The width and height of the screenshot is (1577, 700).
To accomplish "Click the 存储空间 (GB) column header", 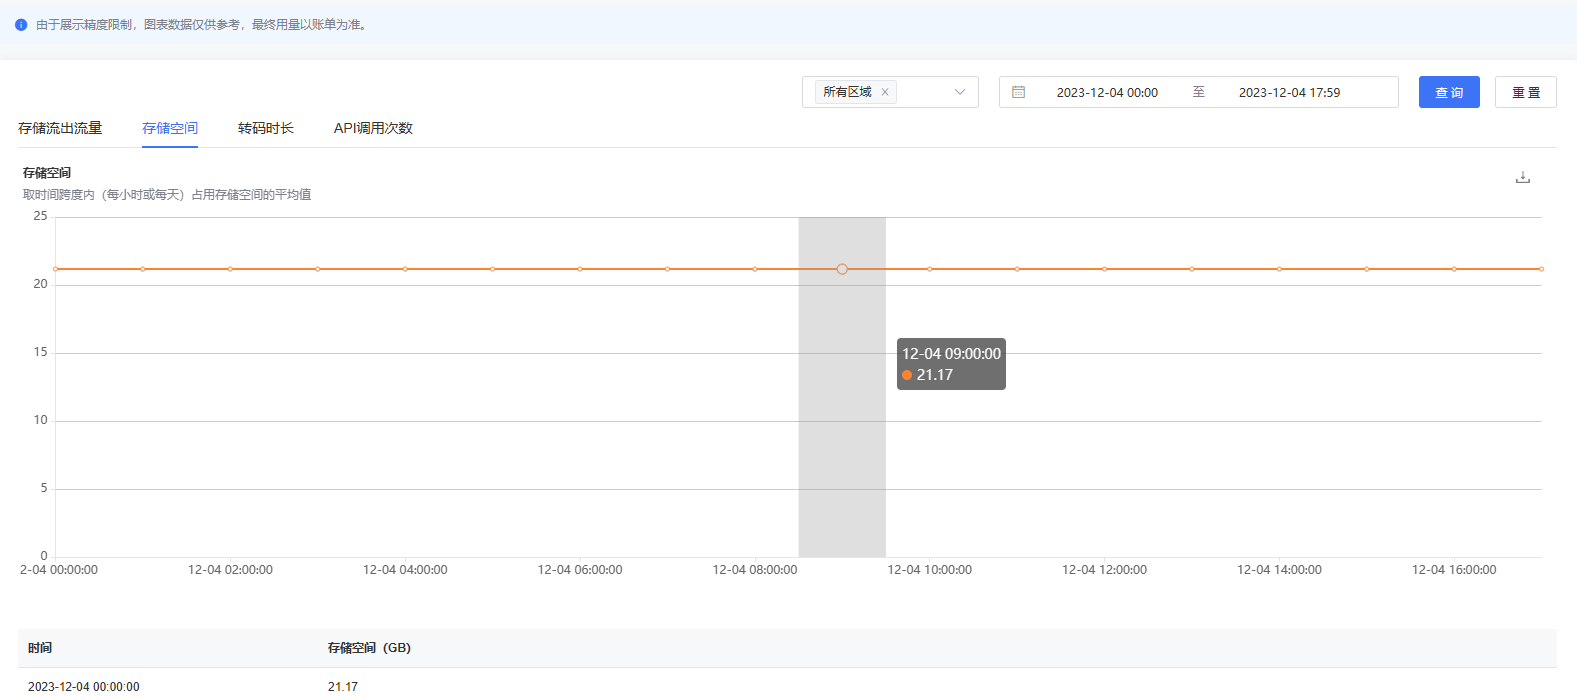I will (x=369, y=648).
